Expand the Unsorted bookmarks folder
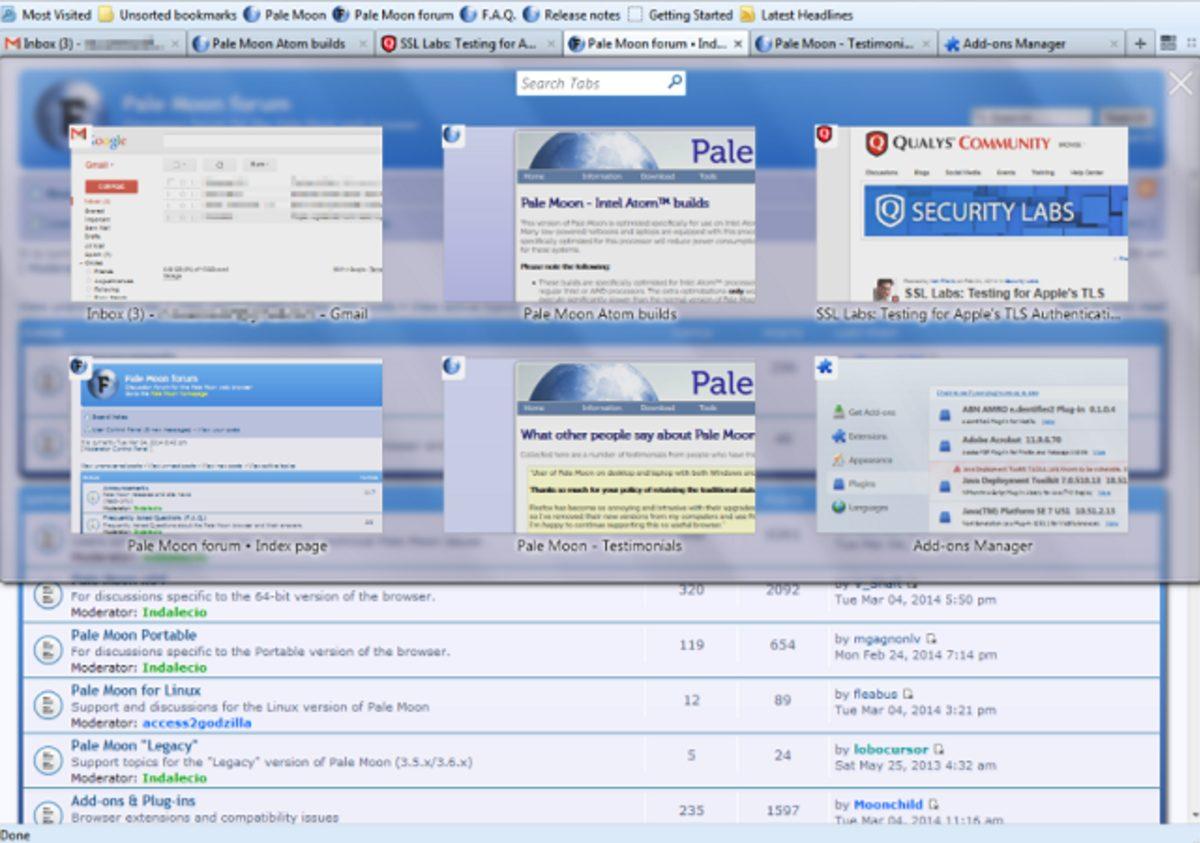1200x843 pixels. (x=168, y=15)
